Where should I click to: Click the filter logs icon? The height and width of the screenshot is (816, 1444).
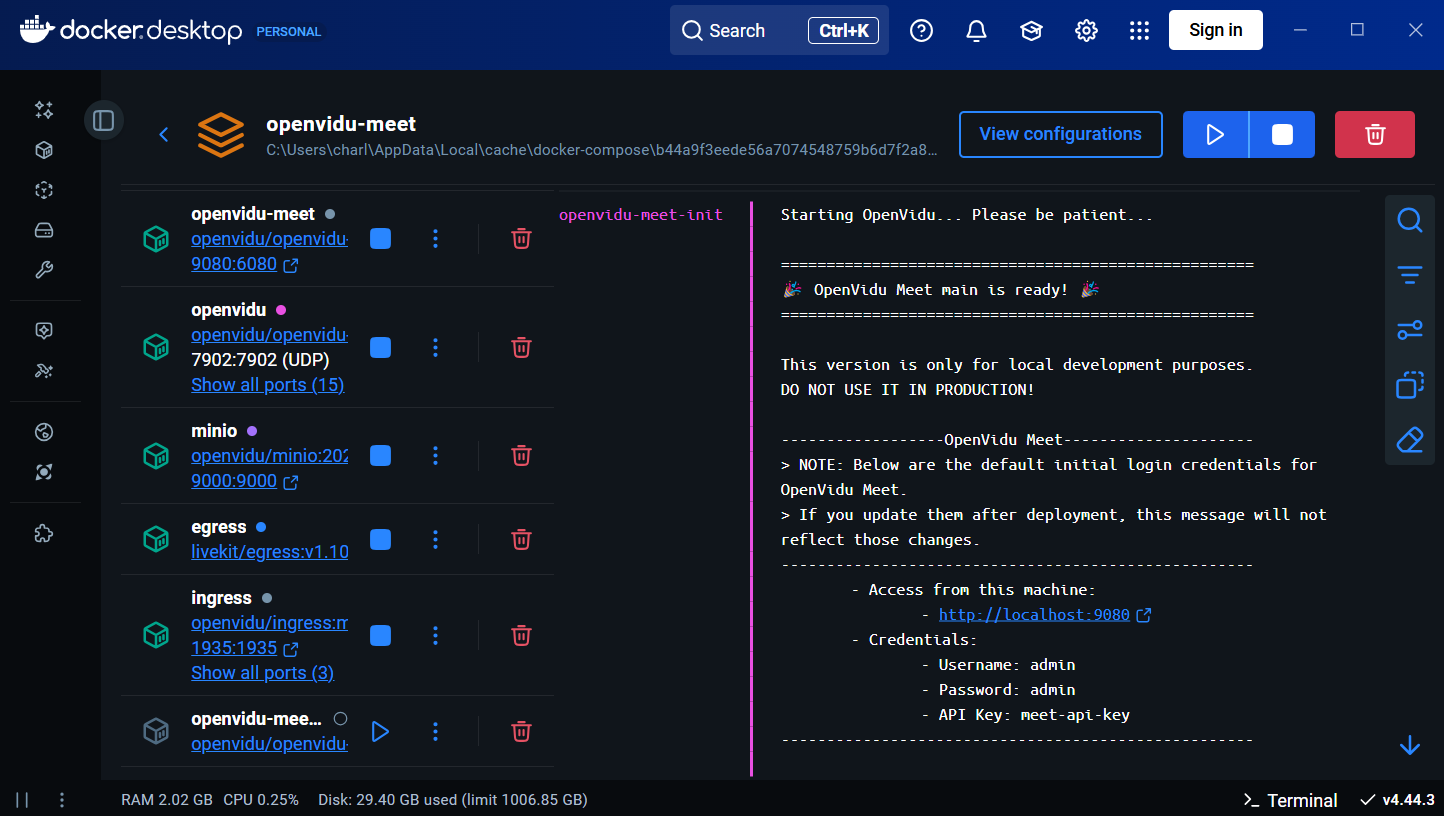coord(1409,275)
